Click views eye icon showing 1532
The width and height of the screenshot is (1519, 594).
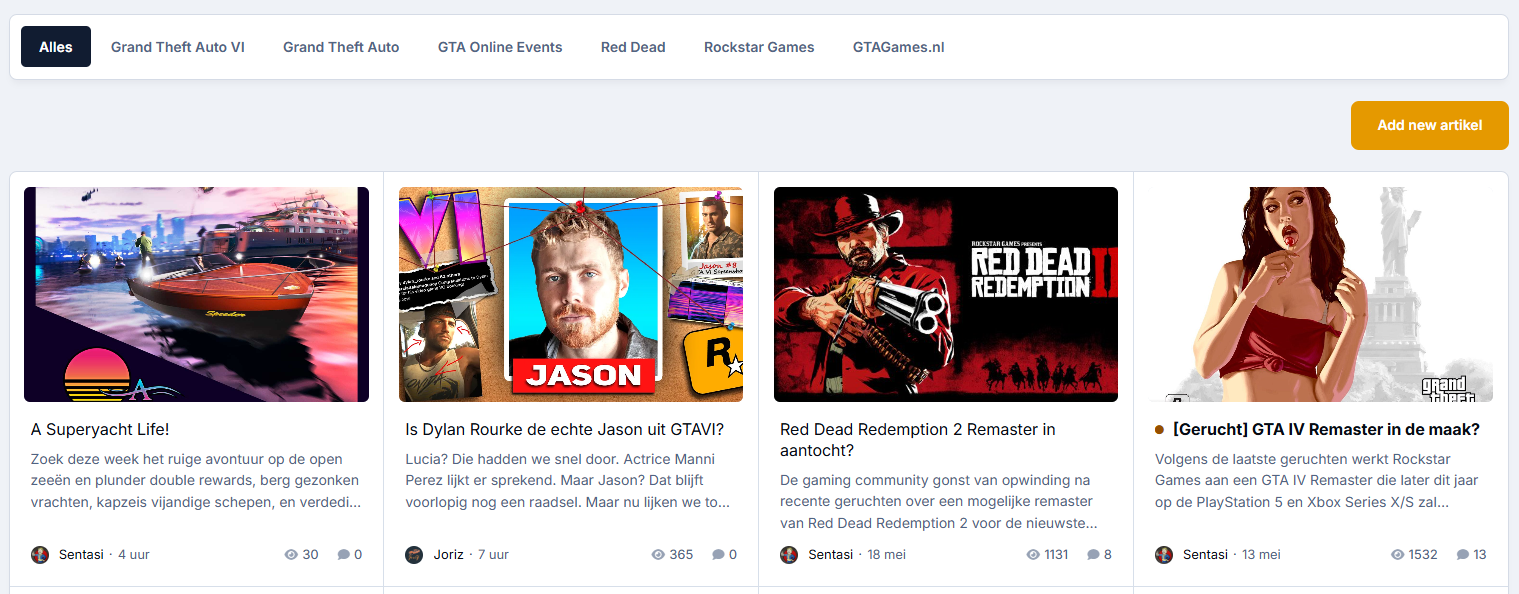pos(1399,554)
